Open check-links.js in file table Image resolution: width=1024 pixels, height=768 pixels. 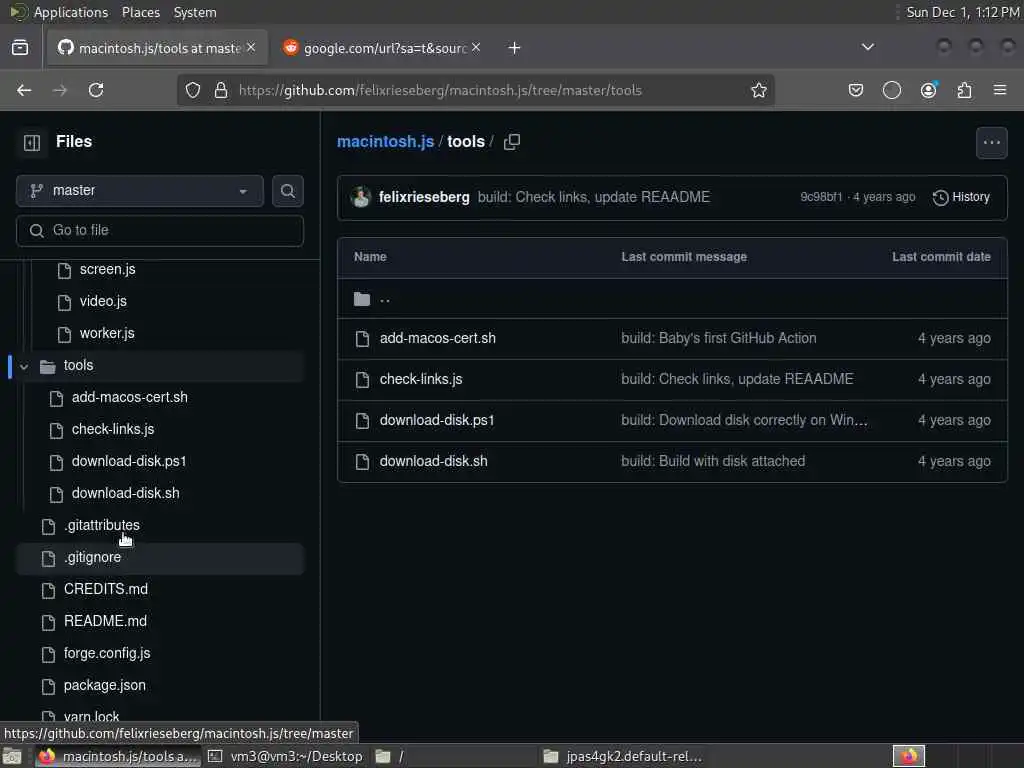(x=421, y=379)
